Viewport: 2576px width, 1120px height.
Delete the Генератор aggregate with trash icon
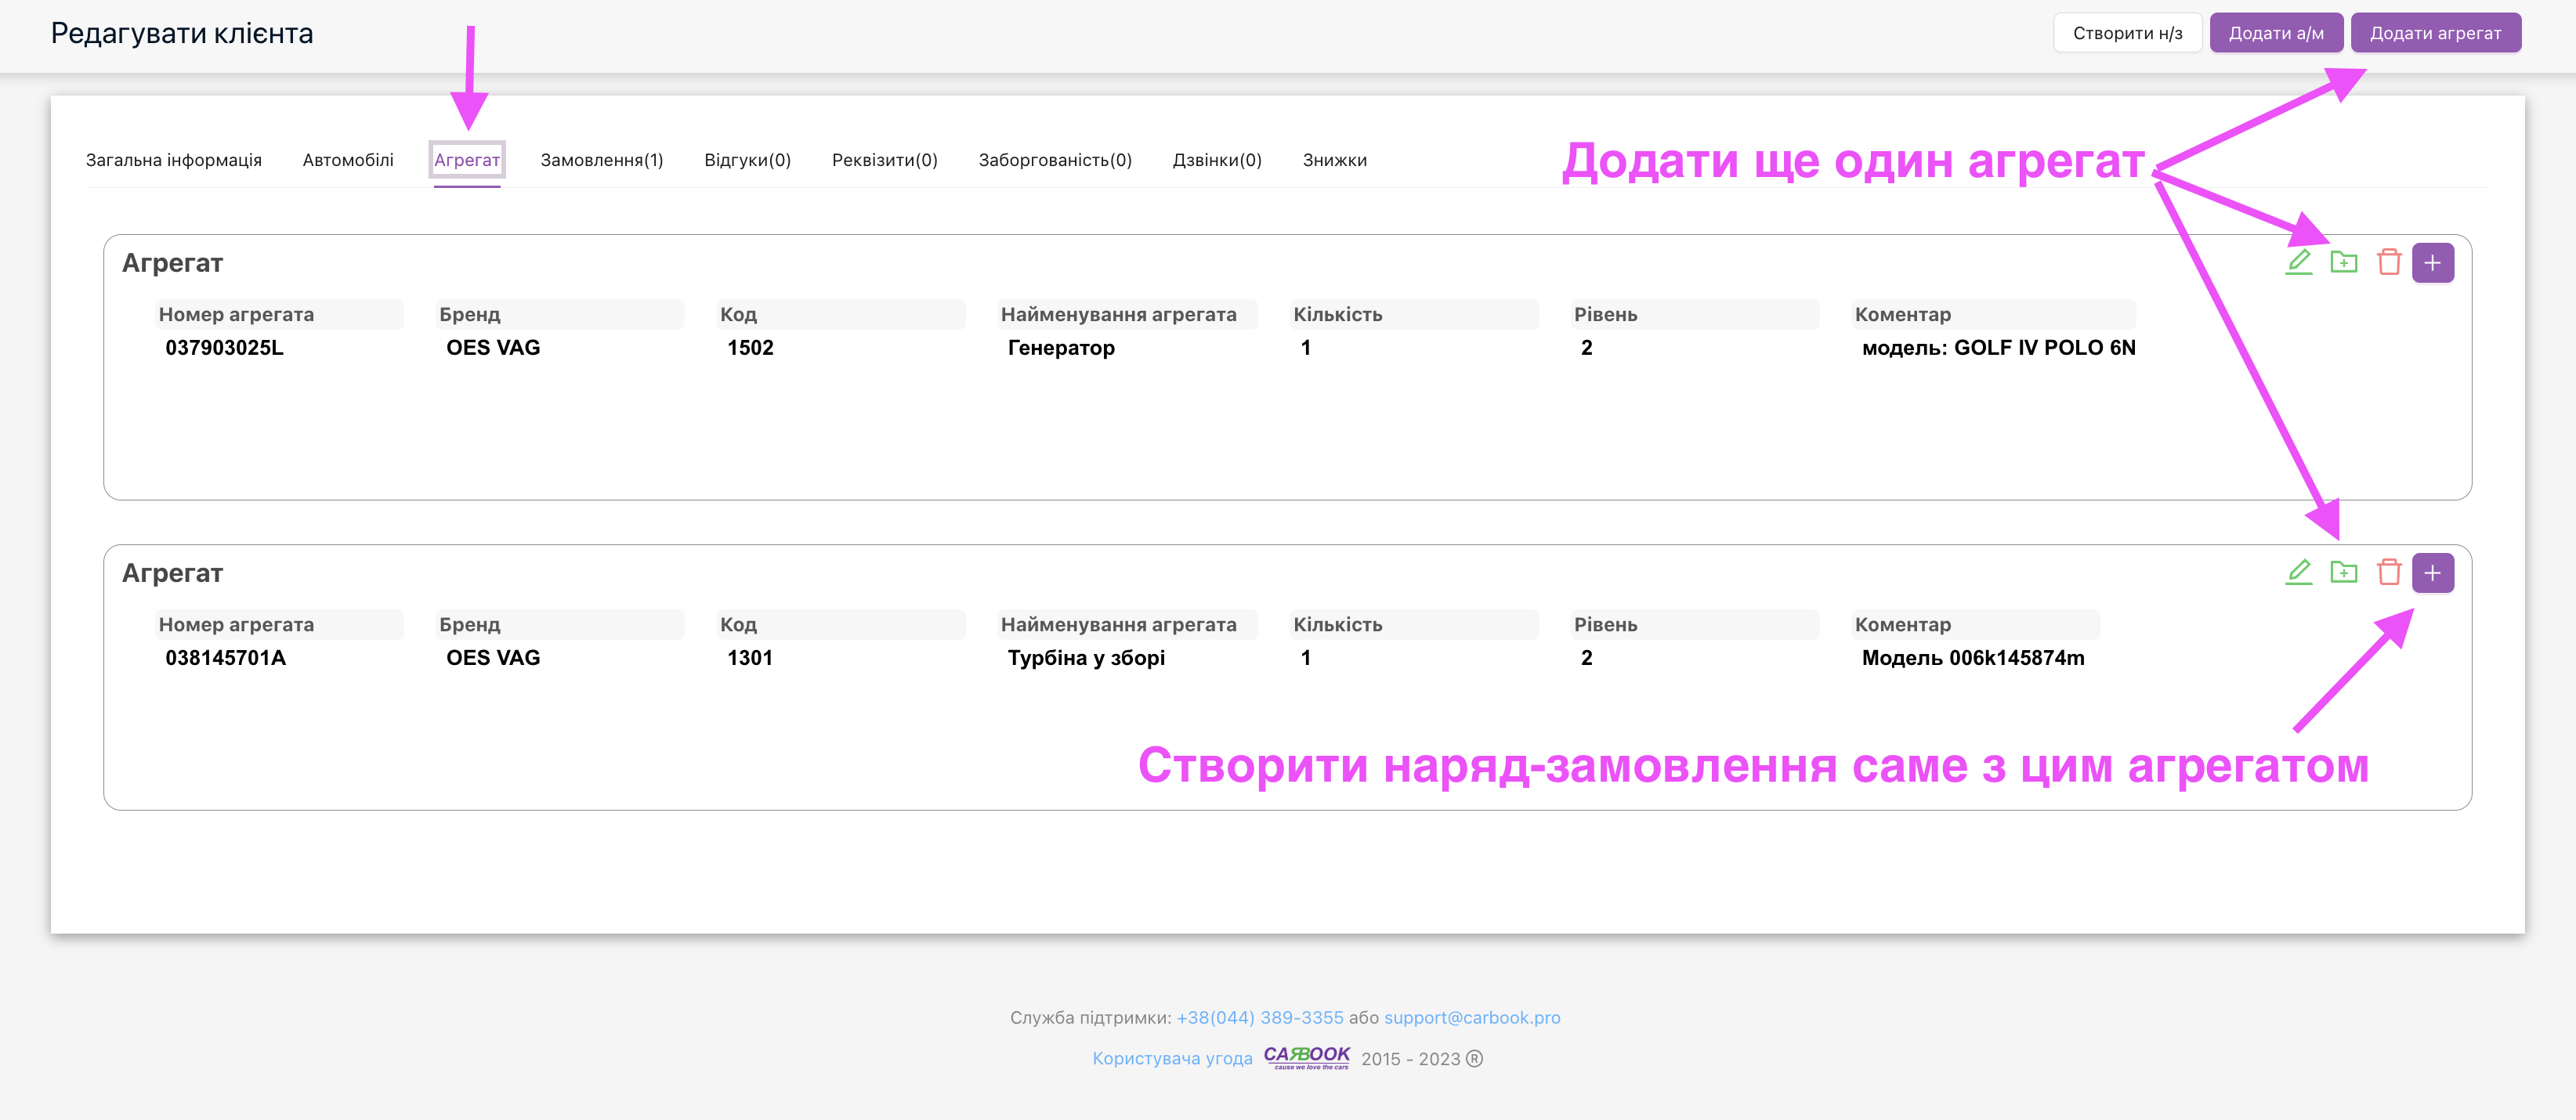click(2389, 263)
